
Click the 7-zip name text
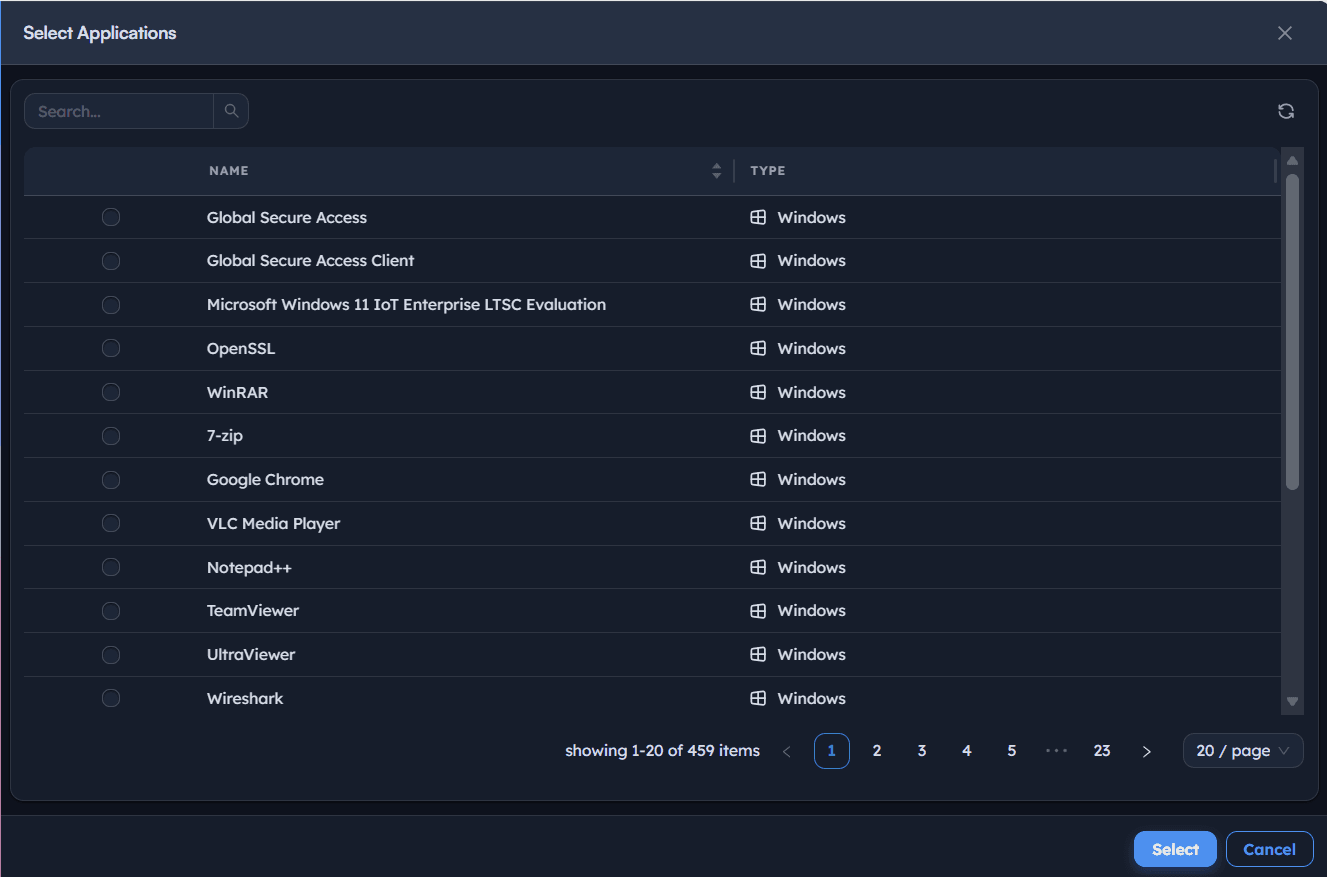click(225, 436)
